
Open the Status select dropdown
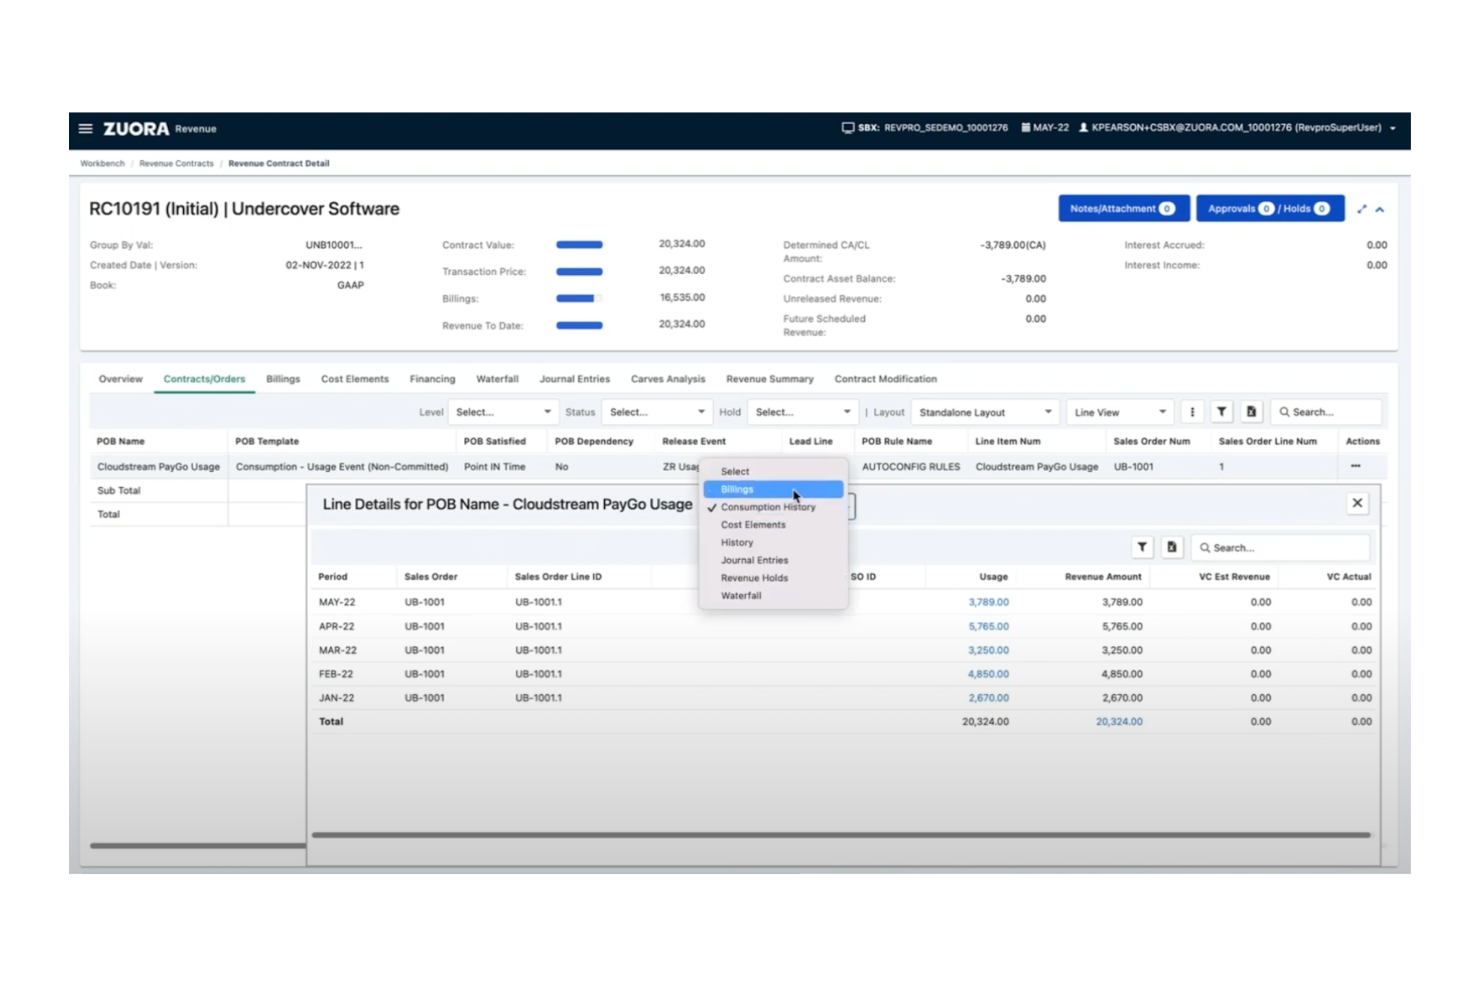pyautogui.click(x=657, y=412)
